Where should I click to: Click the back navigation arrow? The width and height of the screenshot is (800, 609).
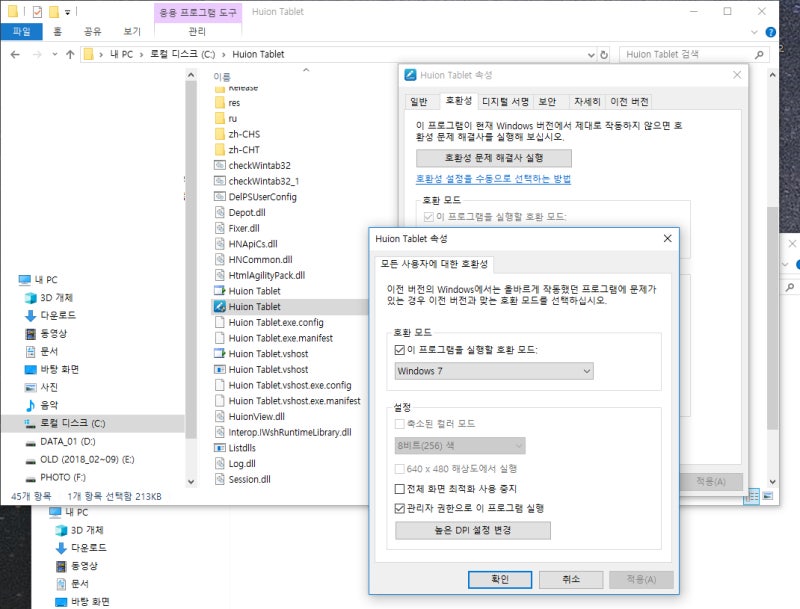(x=14, y=54)
